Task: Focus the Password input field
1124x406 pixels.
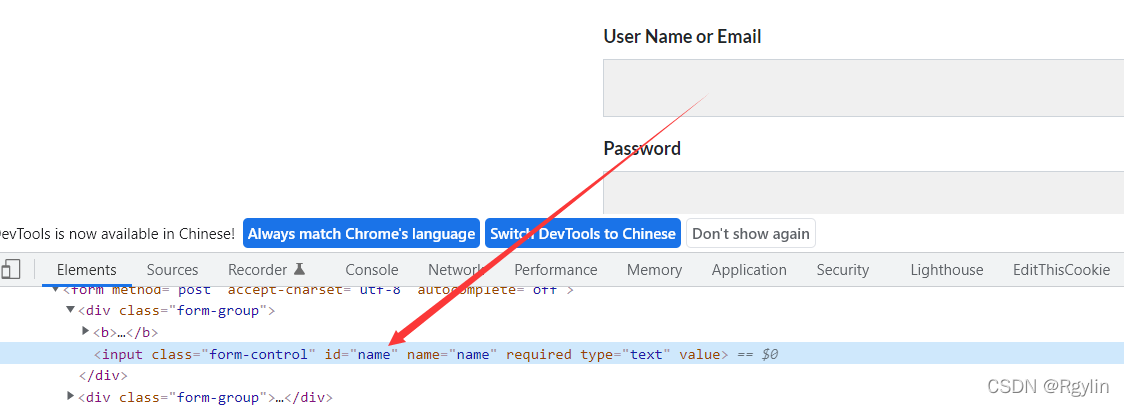Action: click(863, 192)
